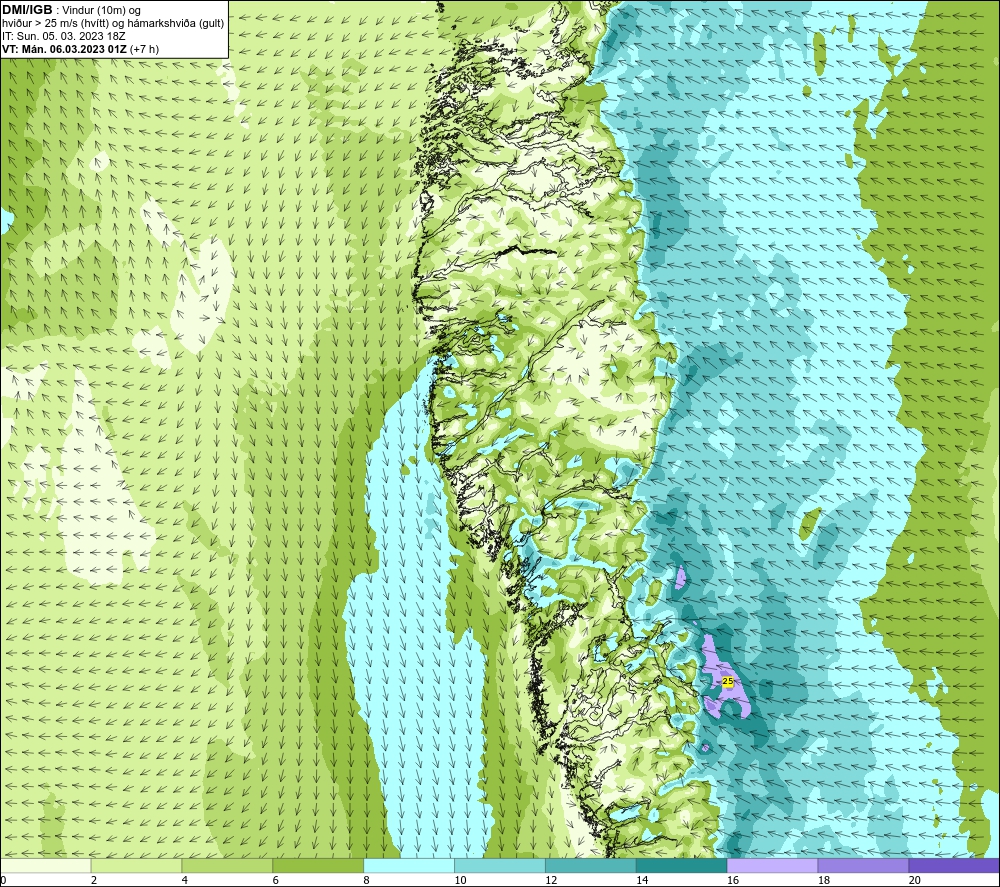
Task: Click the 16–18 m/s lavender legend swatch
Action: pos(772,866)
